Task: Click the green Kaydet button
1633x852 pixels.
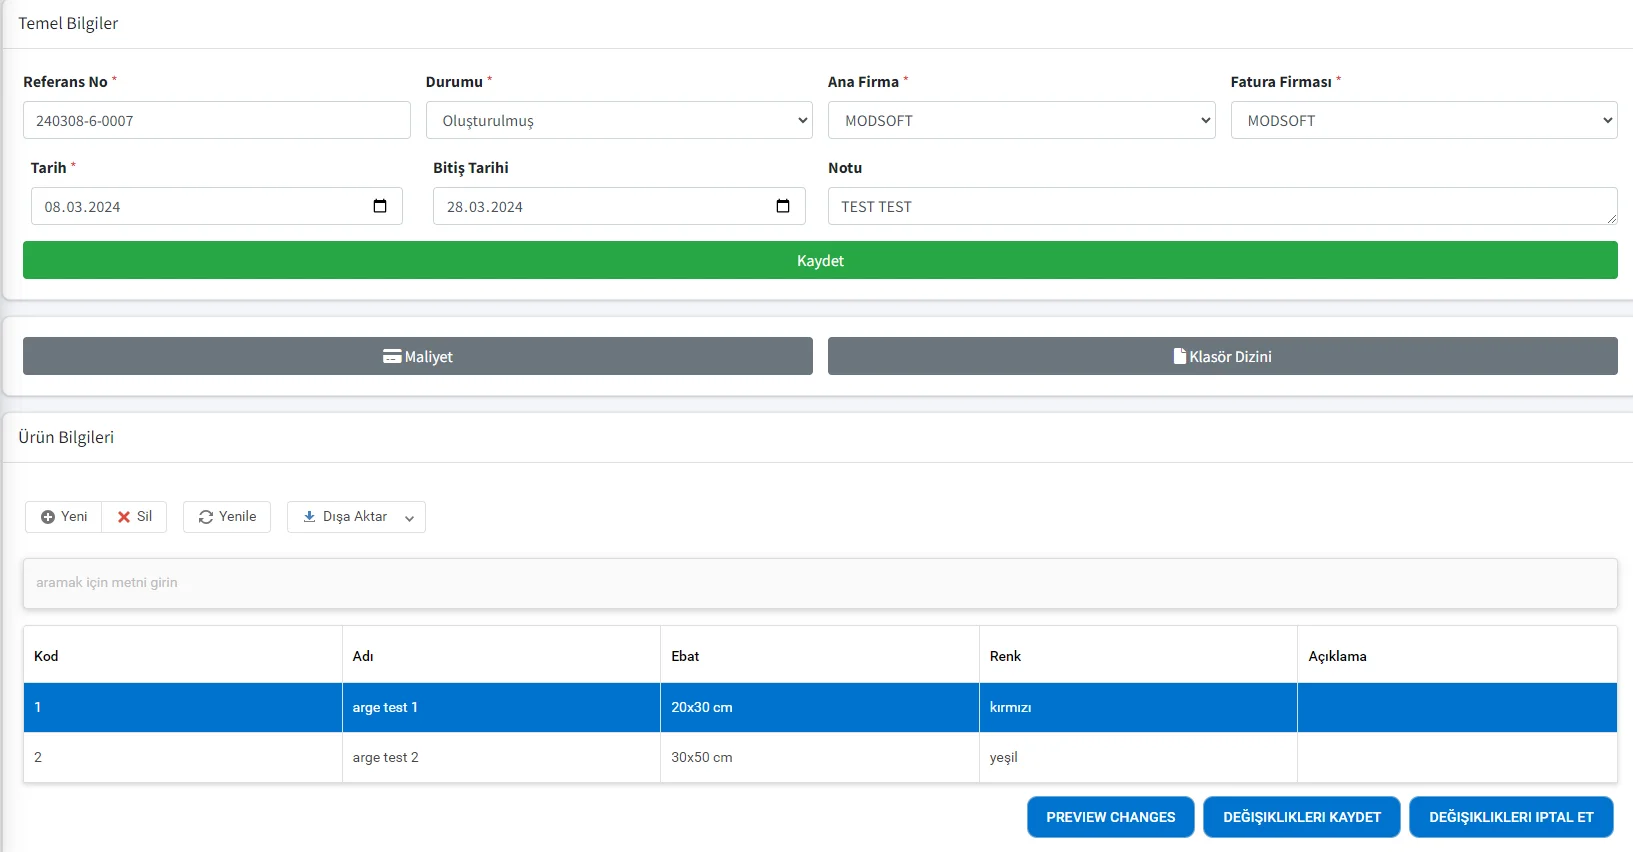Action: point(820,260)
